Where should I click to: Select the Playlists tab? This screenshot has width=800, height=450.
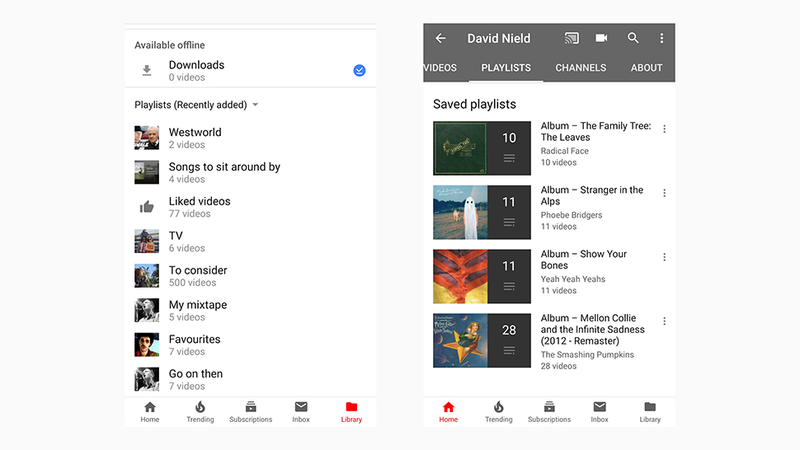coord(506,68)
